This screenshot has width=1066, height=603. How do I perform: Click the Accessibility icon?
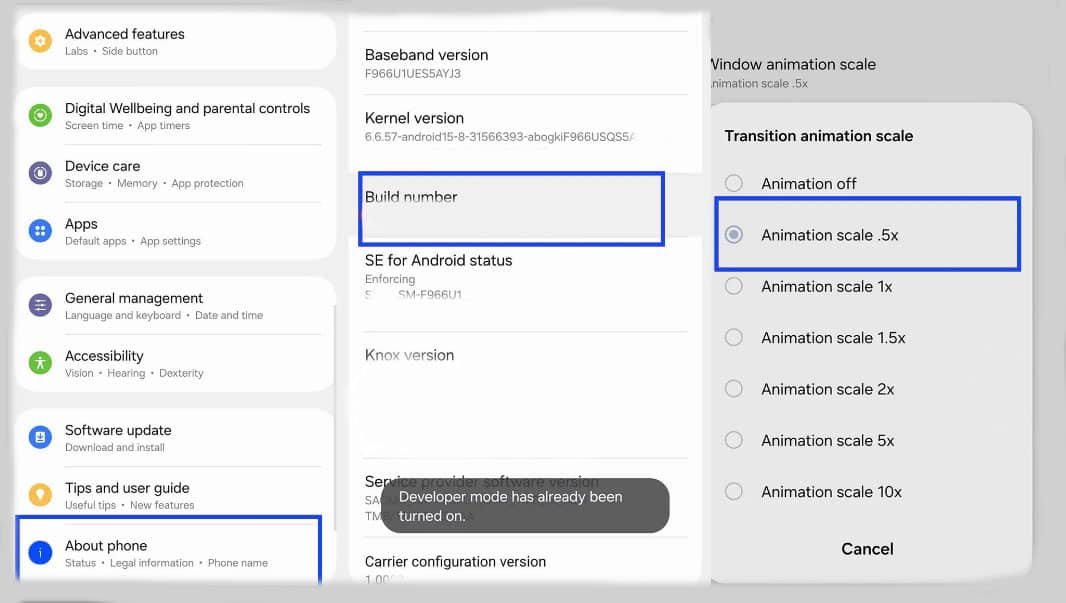coord(40,363)
